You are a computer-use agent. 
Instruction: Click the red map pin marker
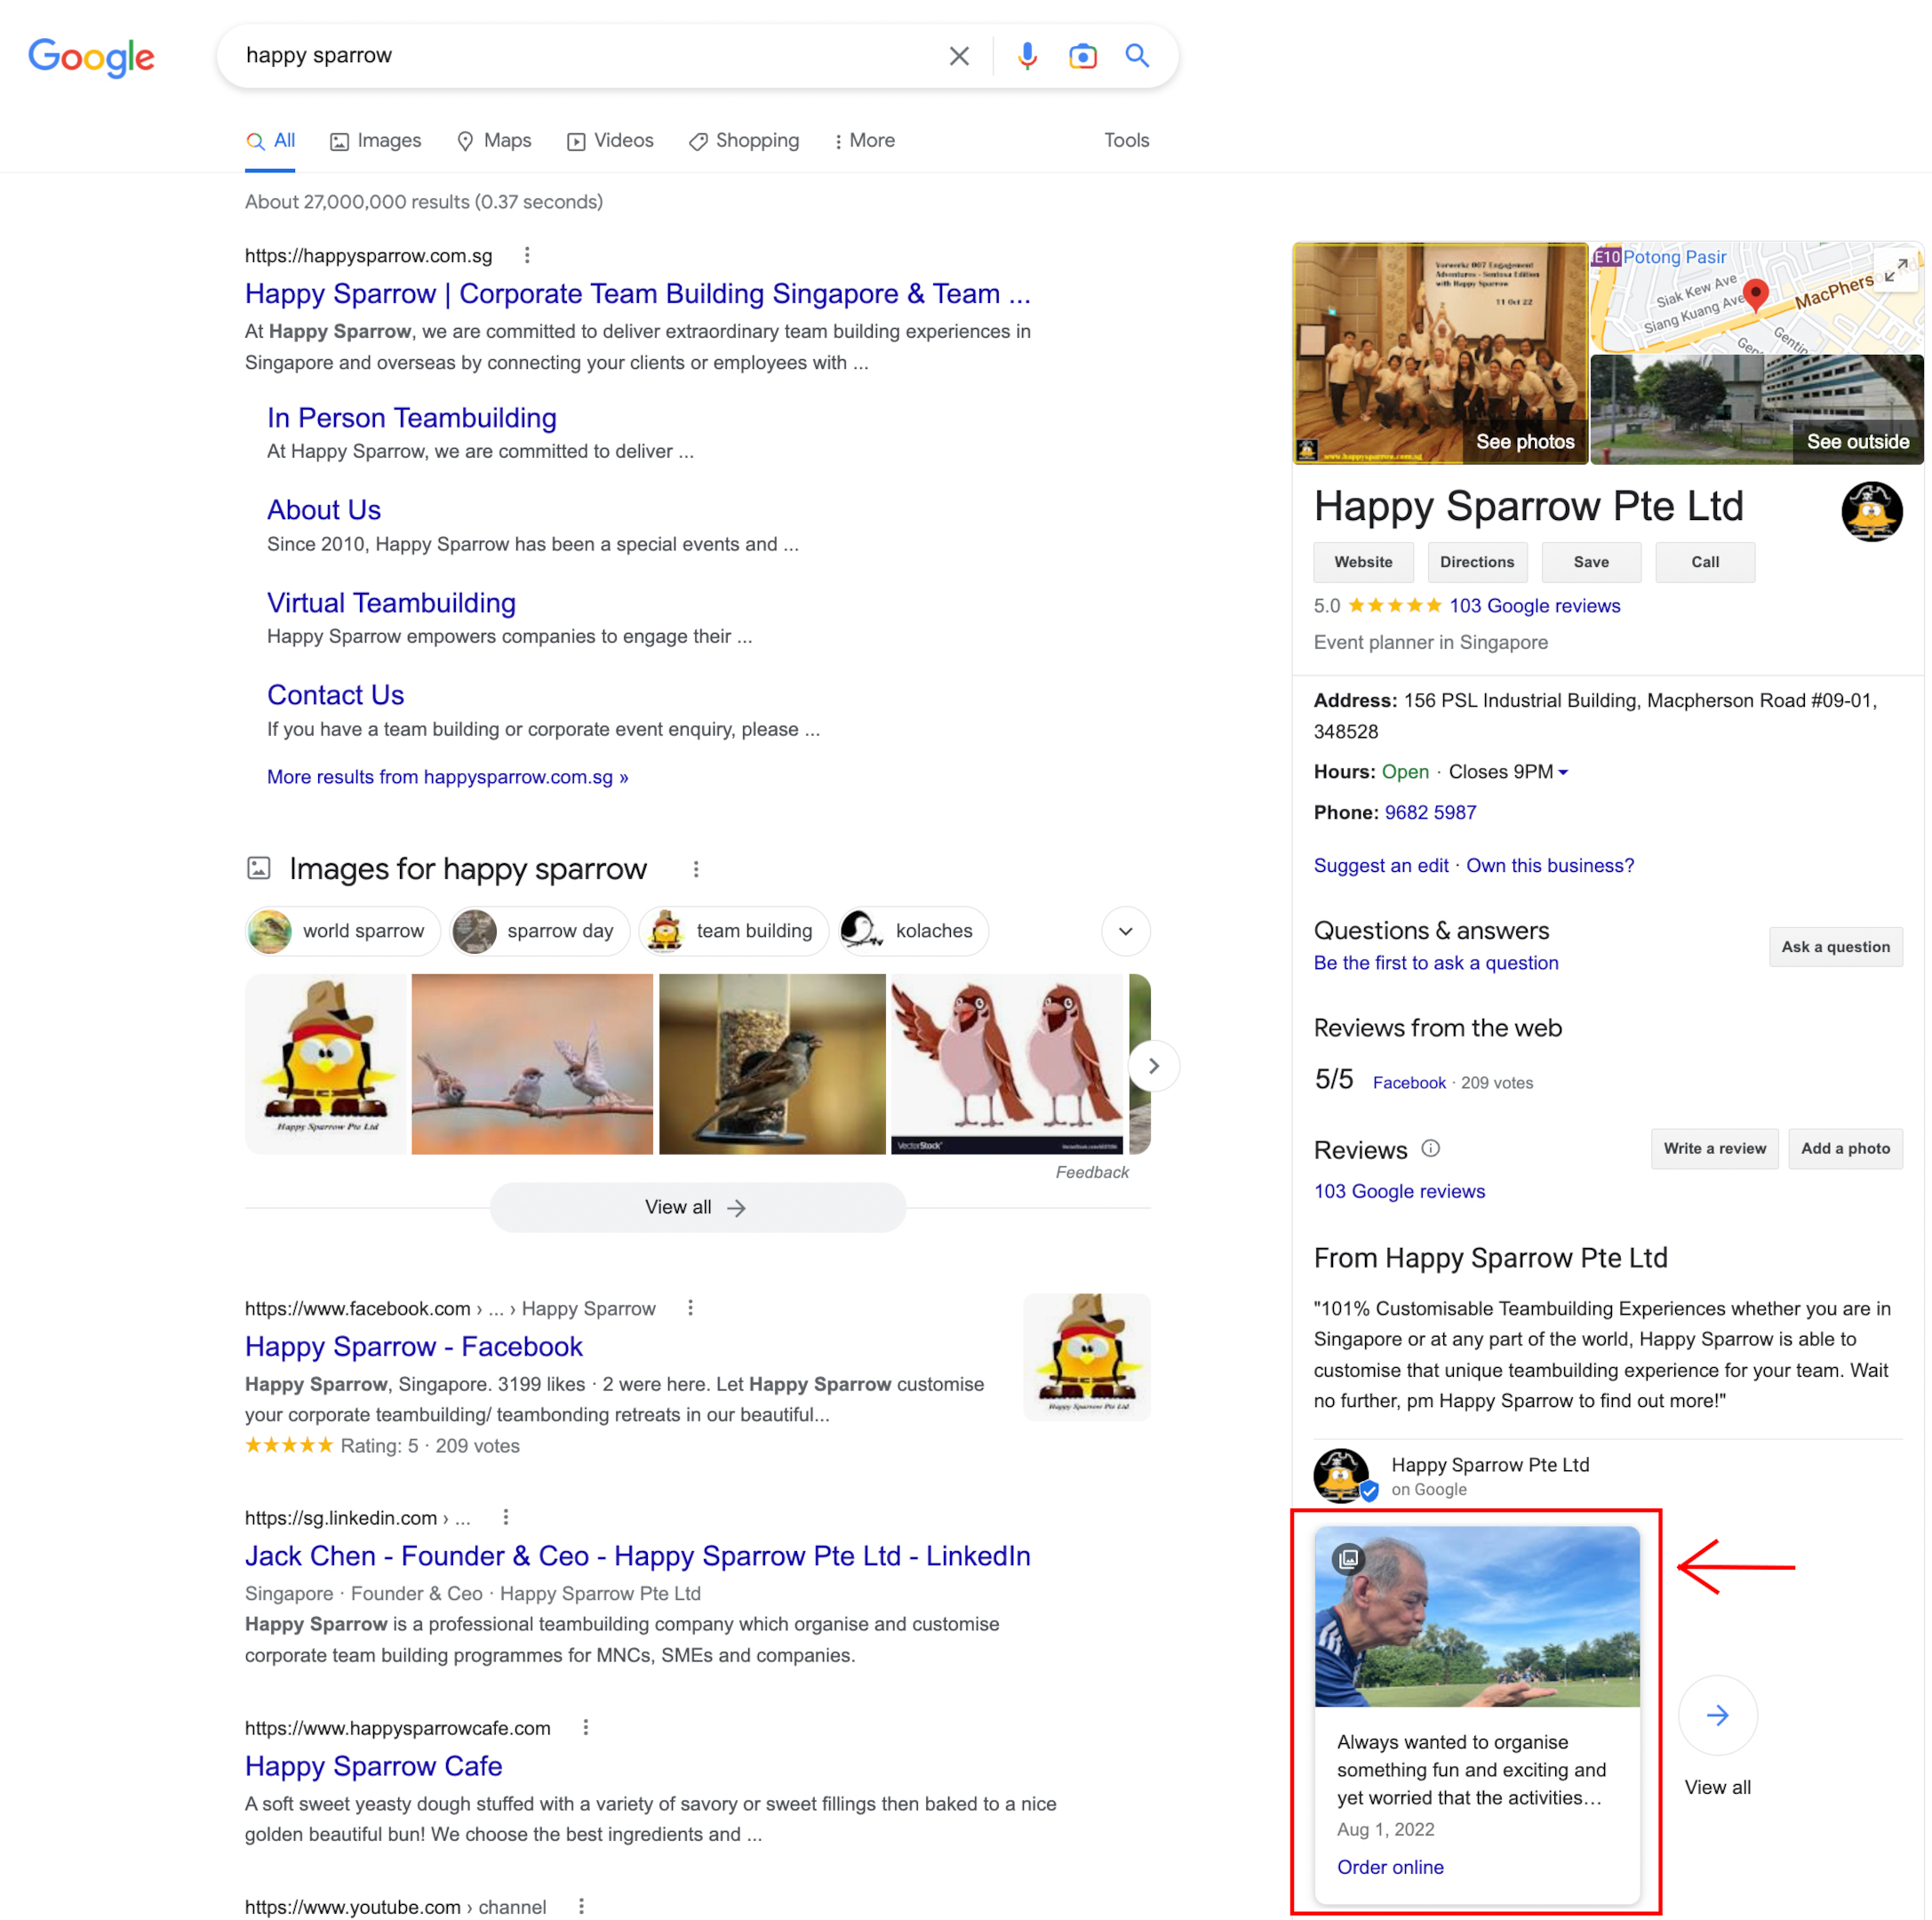[x=1755, y=294]
